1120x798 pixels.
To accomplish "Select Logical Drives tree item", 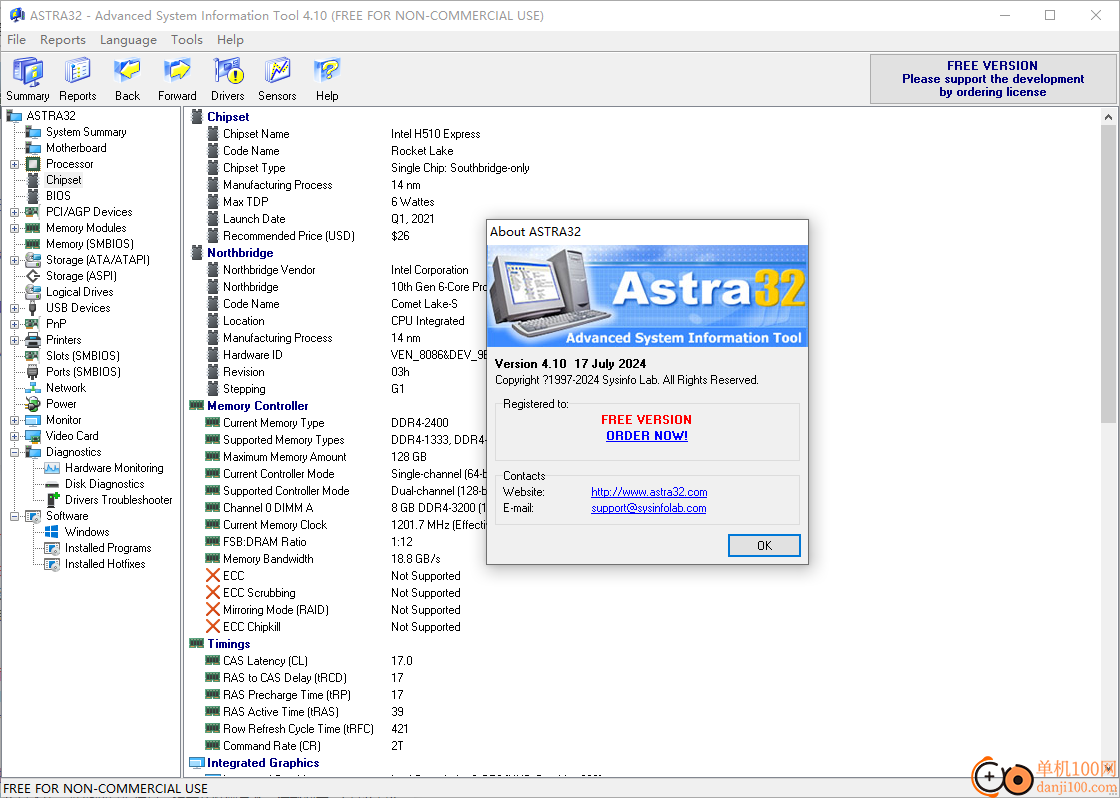I will pyautogui.click(x=79, y=291).
